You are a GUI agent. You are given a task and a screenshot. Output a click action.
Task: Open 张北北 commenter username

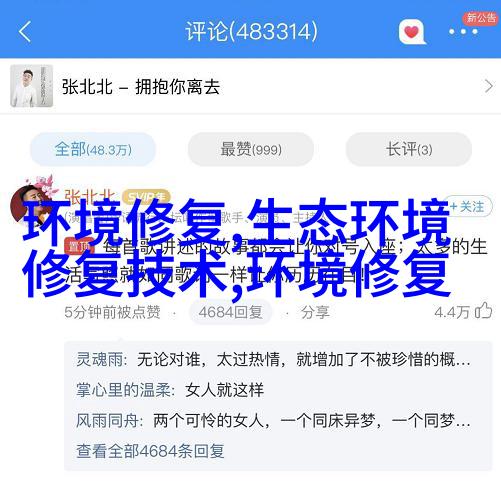90,196
